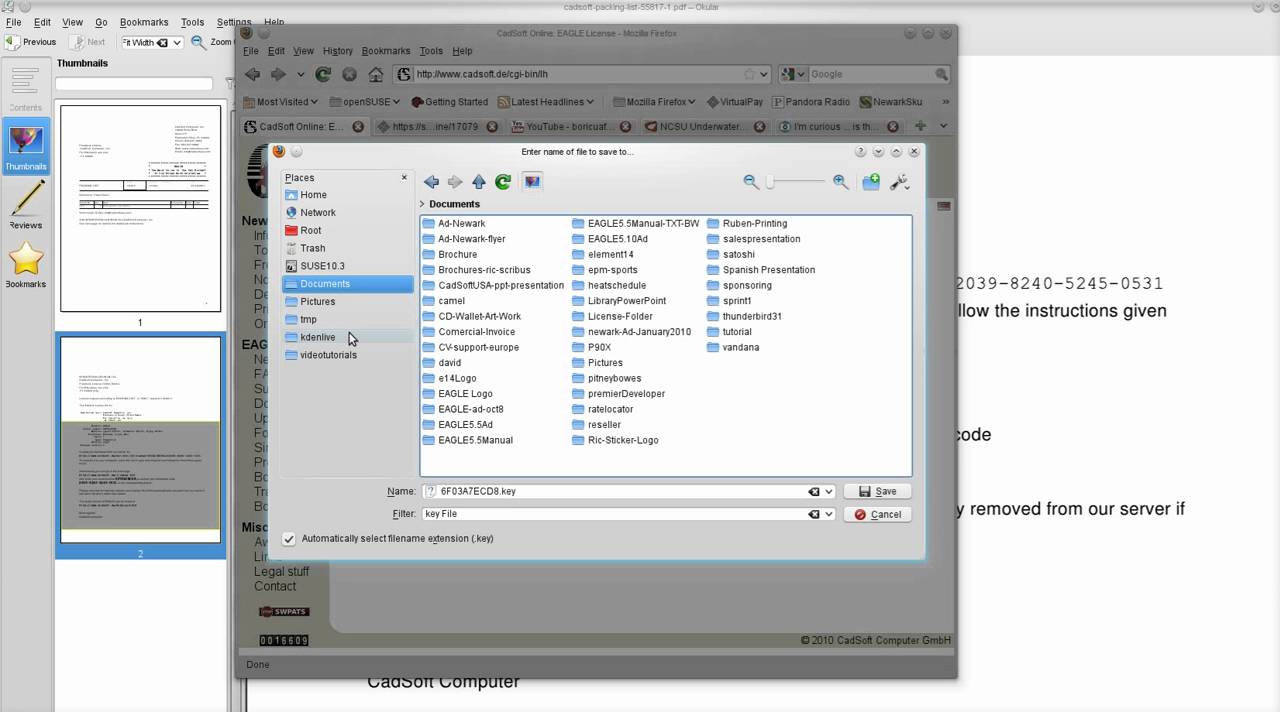Click Firefox reload page icon
Screen dimensions: 1280x712
click(323, 74)
